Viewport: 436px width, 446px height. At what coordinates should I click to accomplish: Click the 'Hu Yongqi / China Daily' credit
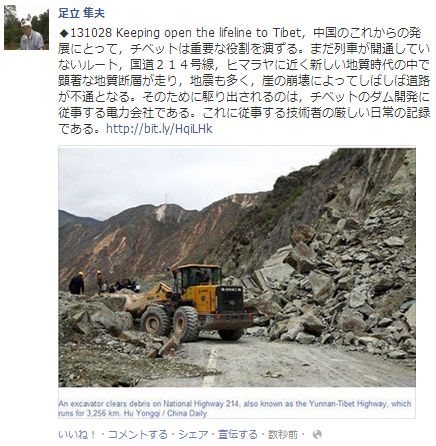pos(164,413)
